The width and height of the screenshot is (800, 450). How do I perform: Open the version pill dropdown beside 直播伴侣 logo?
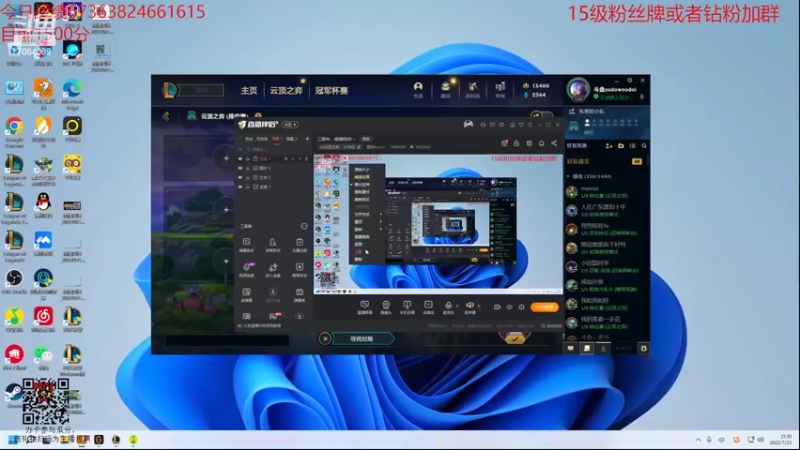290,124
